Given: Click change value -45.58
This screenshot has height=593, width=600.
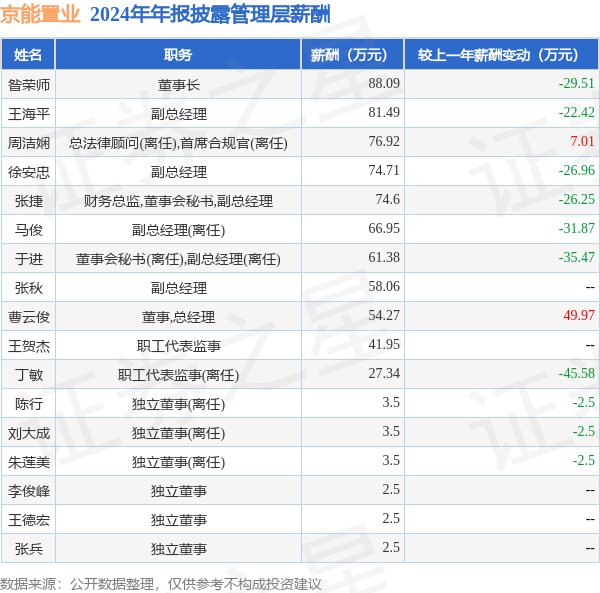Looking at the screenshot, I should coord(576,373).
